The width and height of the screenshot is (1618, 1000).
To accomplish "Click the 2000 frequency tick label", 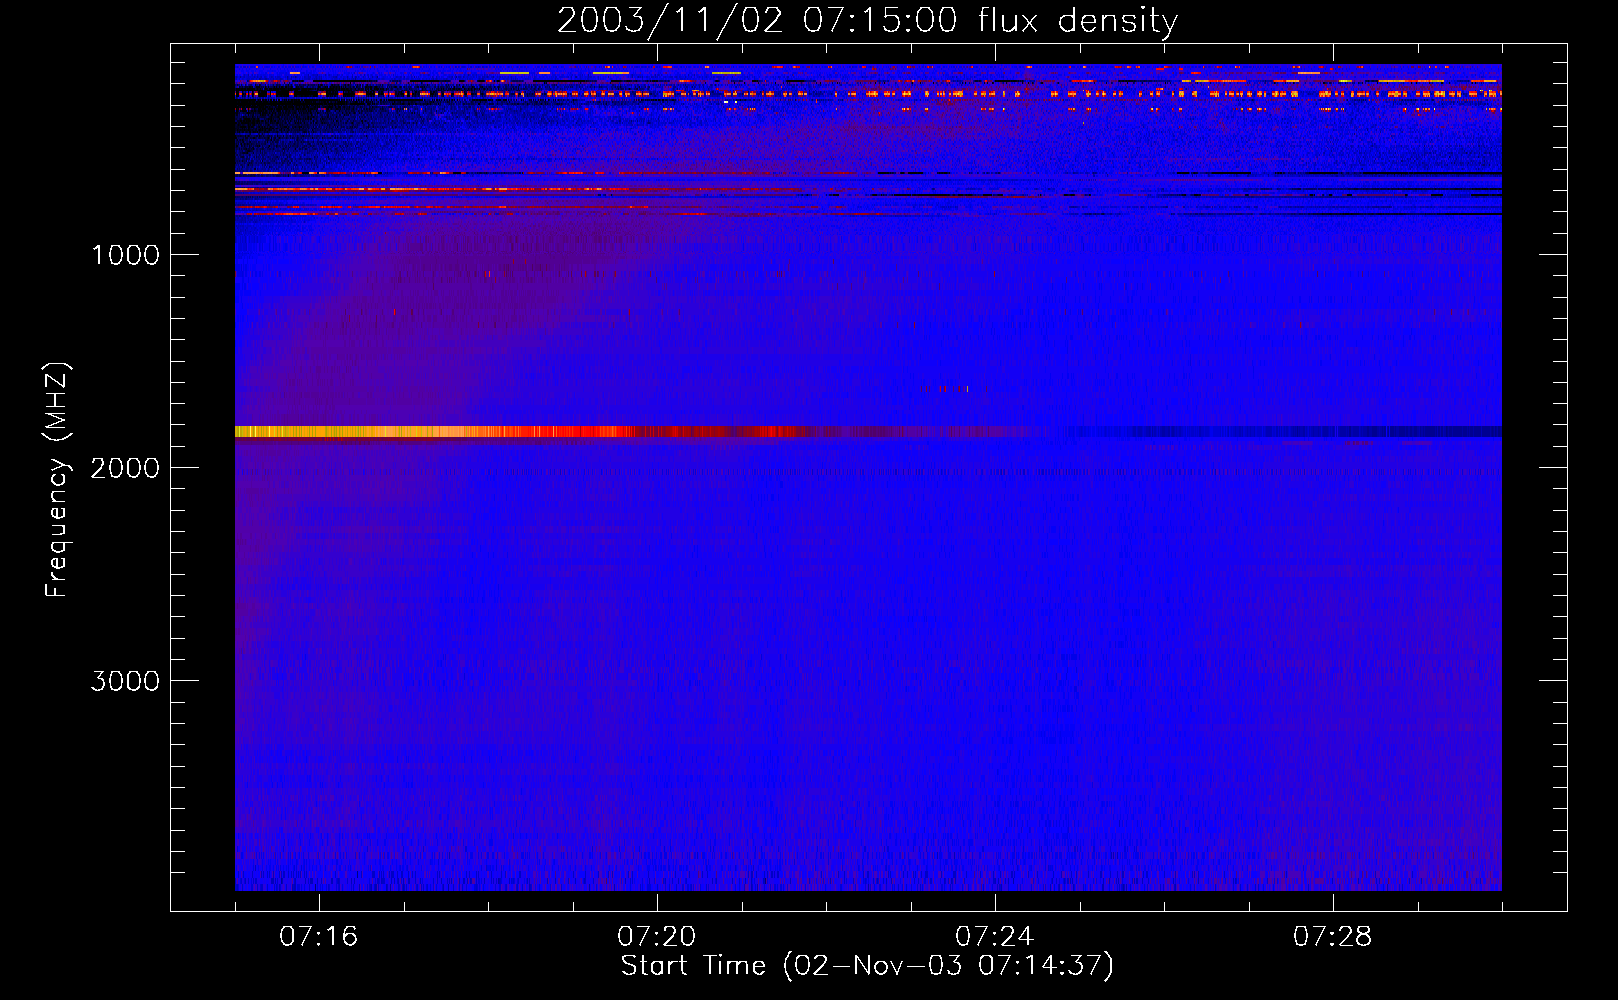I will click(x=125, y=468).
